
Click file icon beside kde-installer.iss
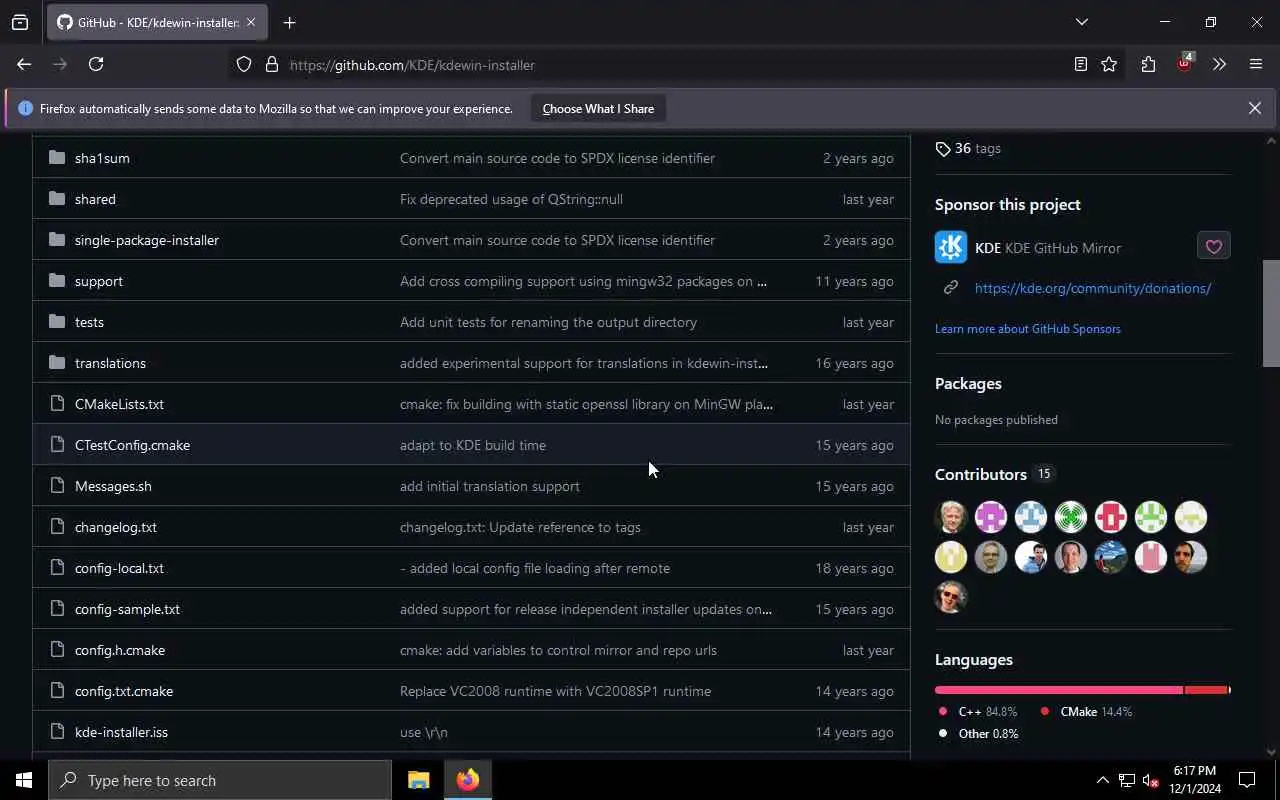57,732
